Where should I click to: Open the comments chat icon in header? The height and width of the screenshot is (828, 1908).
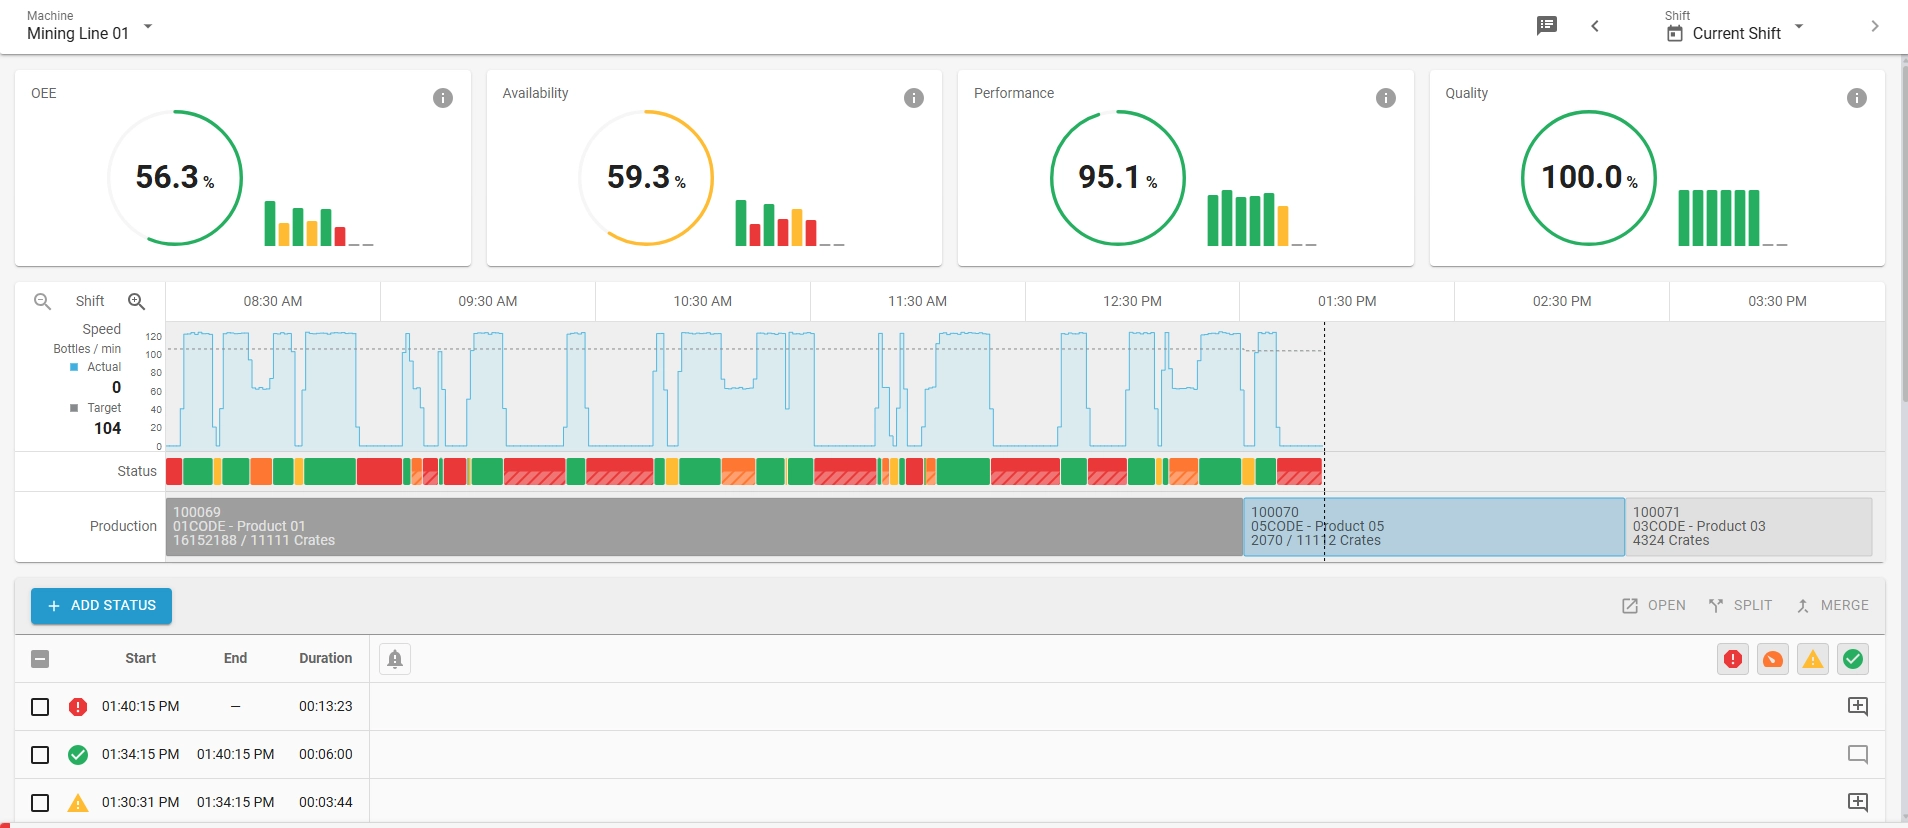pyautogui.click(x=1546, y=26)
